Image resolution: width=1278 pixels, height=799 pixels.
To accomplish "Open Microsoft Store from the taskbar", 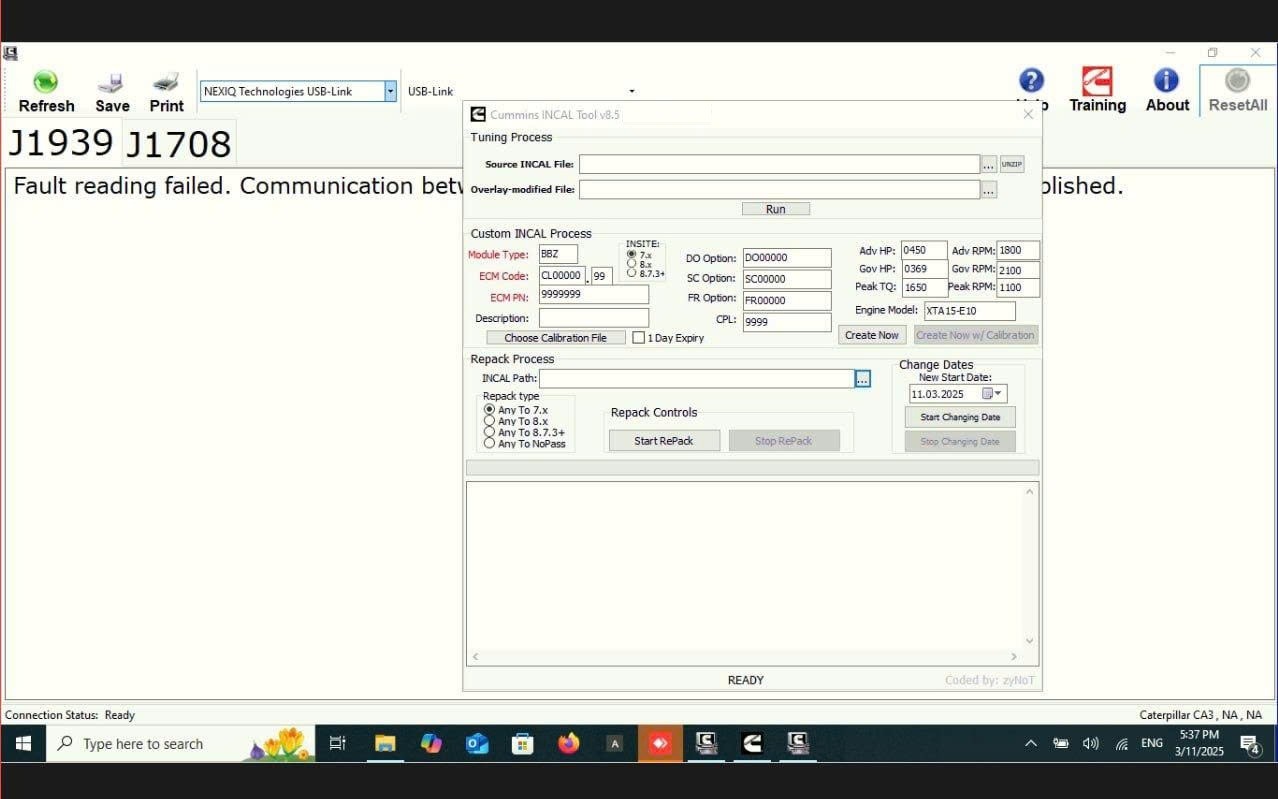I will (x=522, y=743).
